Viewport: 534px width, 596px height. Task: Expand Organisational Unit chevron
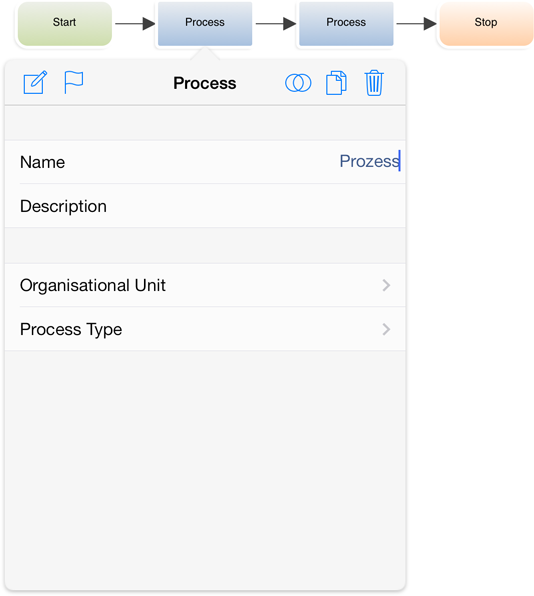pyautogui.click(x=386, y=285)
